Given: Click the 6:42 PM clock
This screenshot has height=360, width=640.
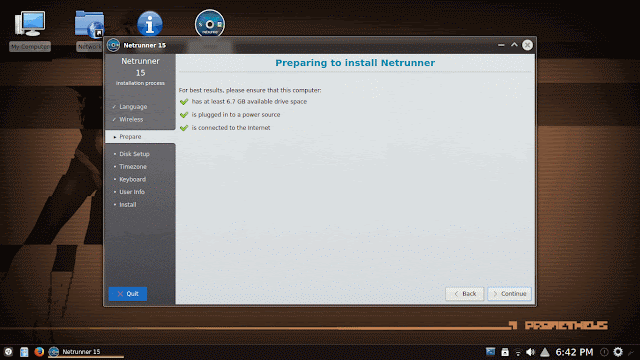Looking at the screenshot, I should click(574, 352).
